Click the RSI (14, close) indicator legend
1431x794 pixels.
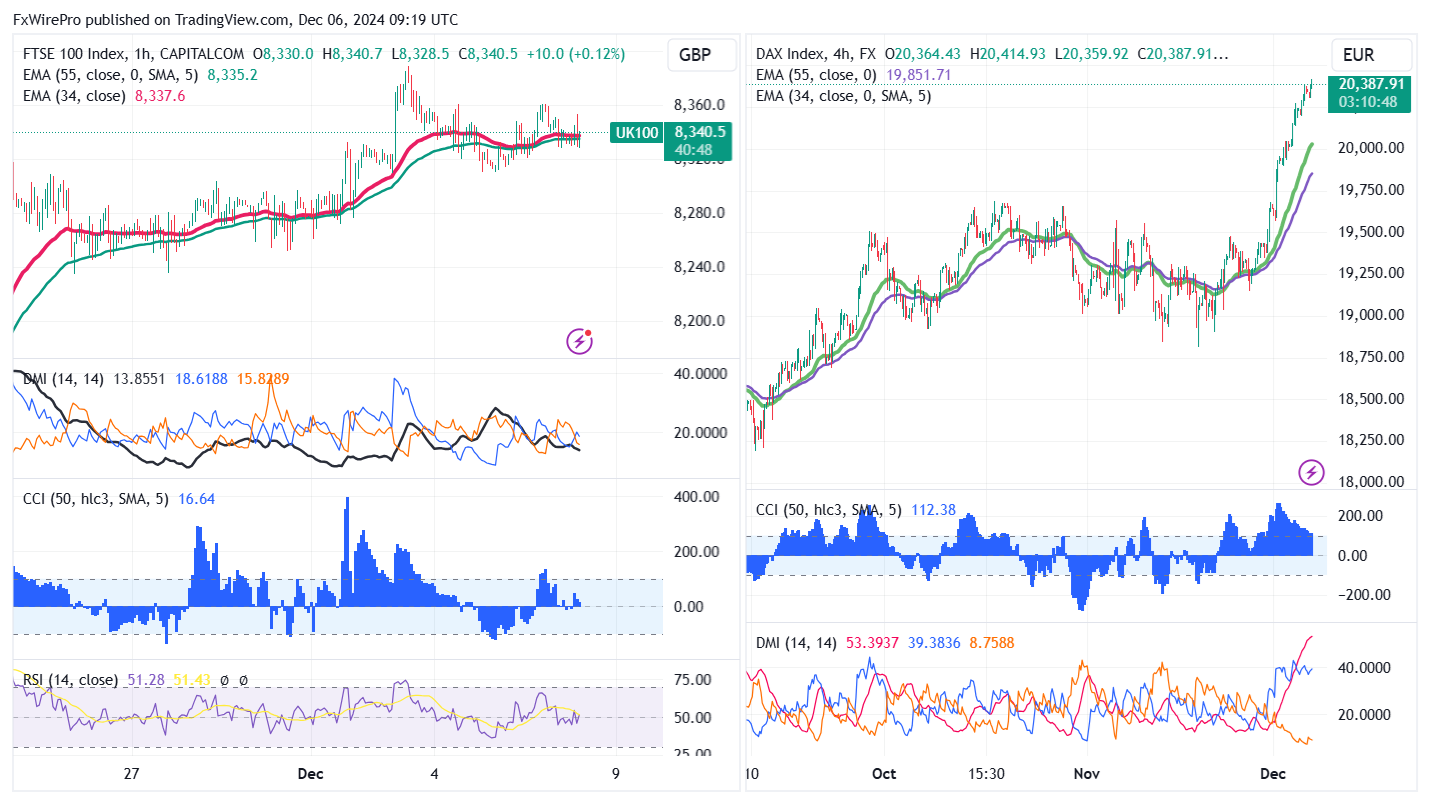[x=70, y=680]
